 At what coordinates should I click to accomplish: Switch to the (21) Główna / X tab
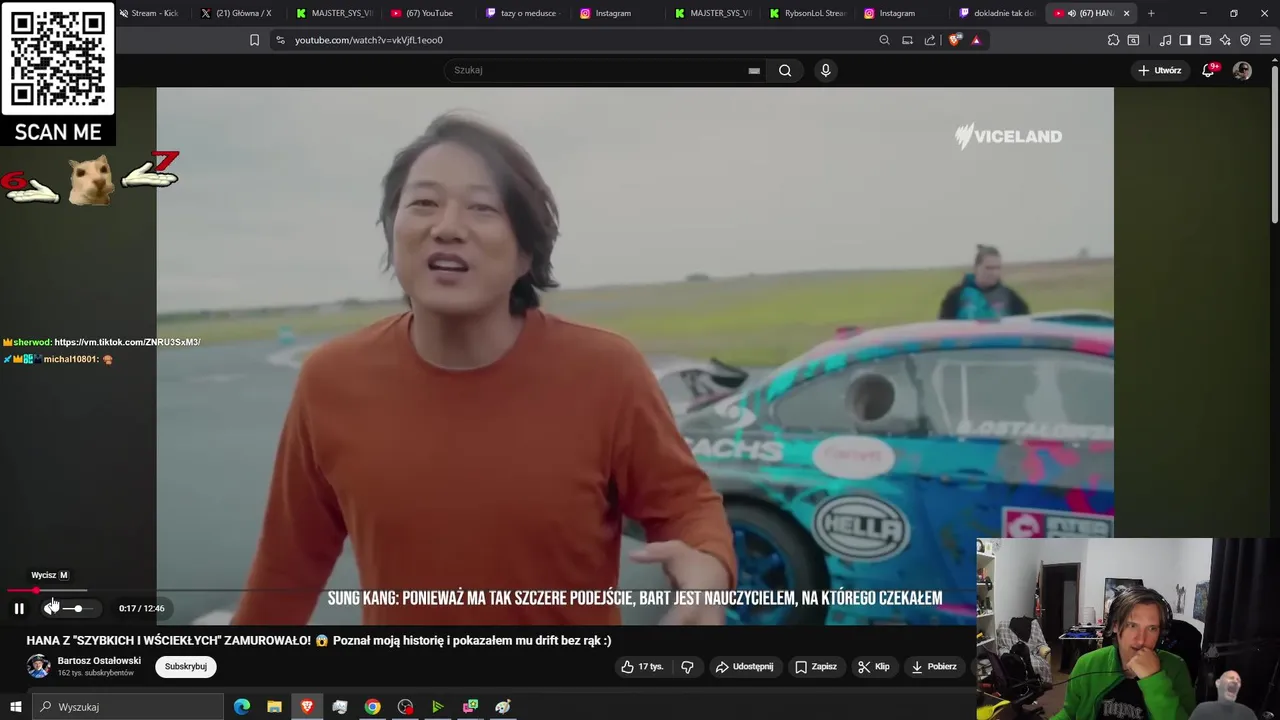(x=236, y=13)
